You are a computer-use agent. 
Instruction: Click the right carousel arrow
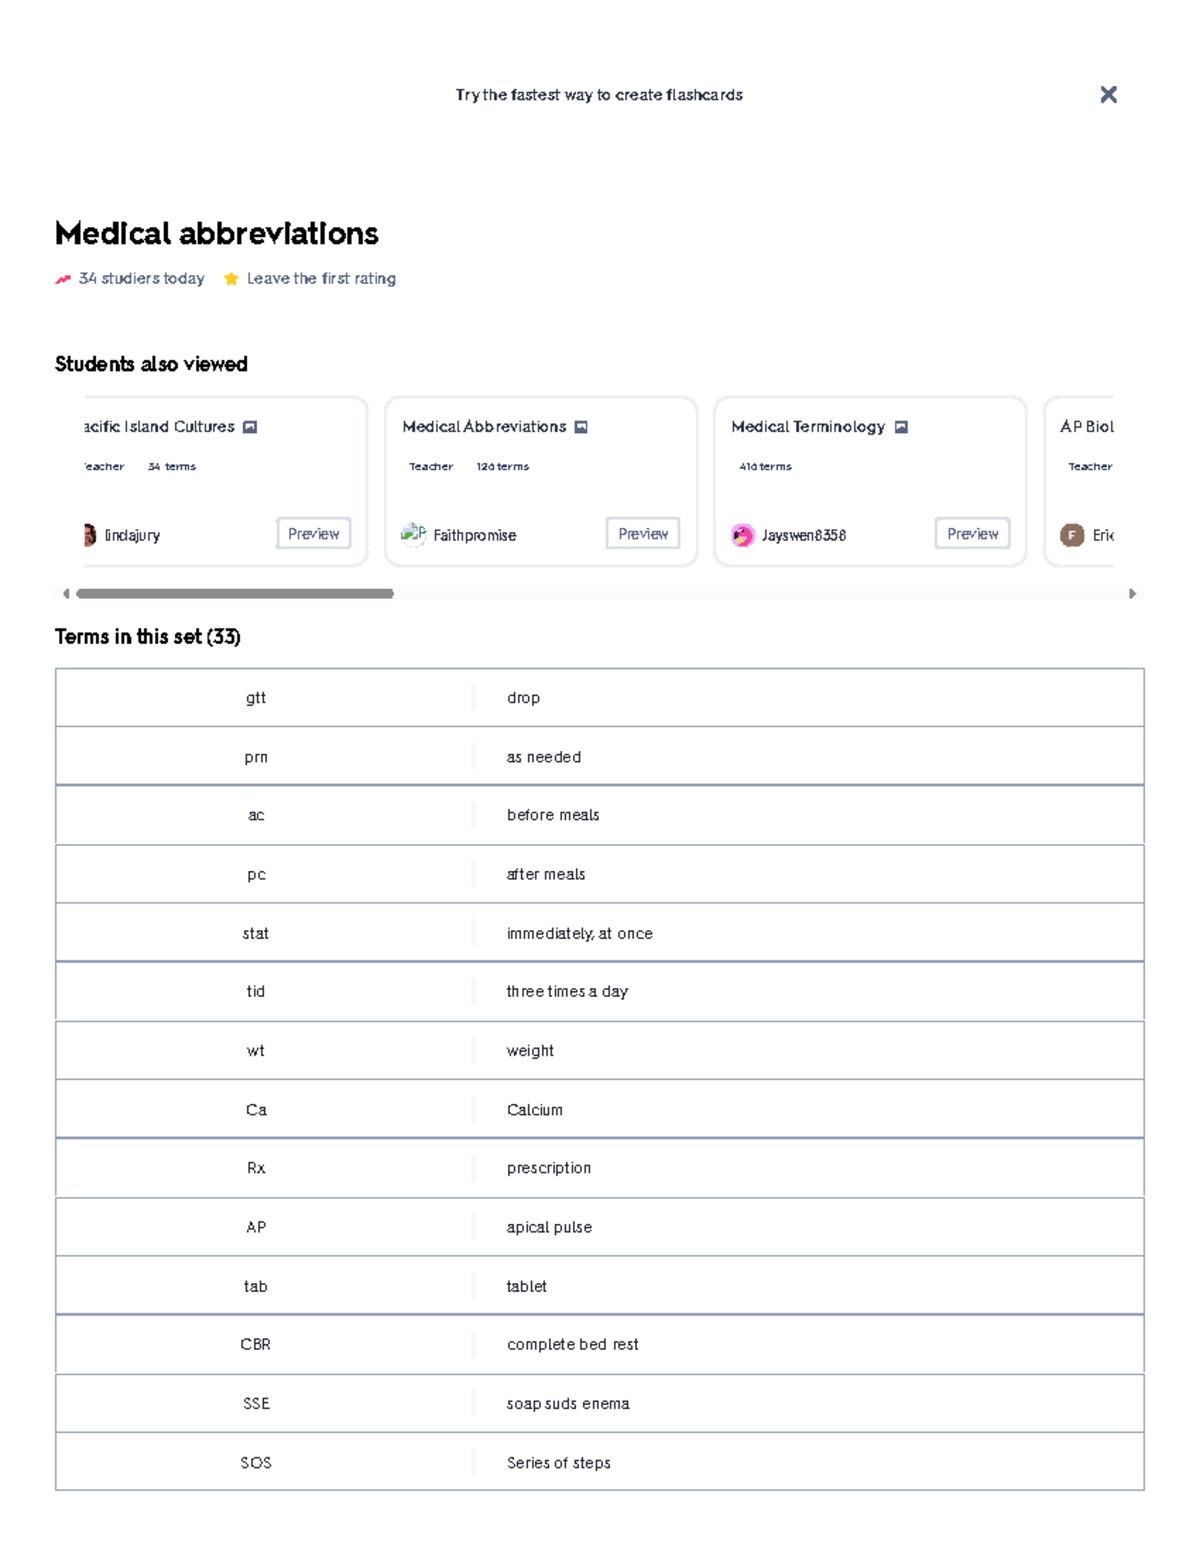1133,594
